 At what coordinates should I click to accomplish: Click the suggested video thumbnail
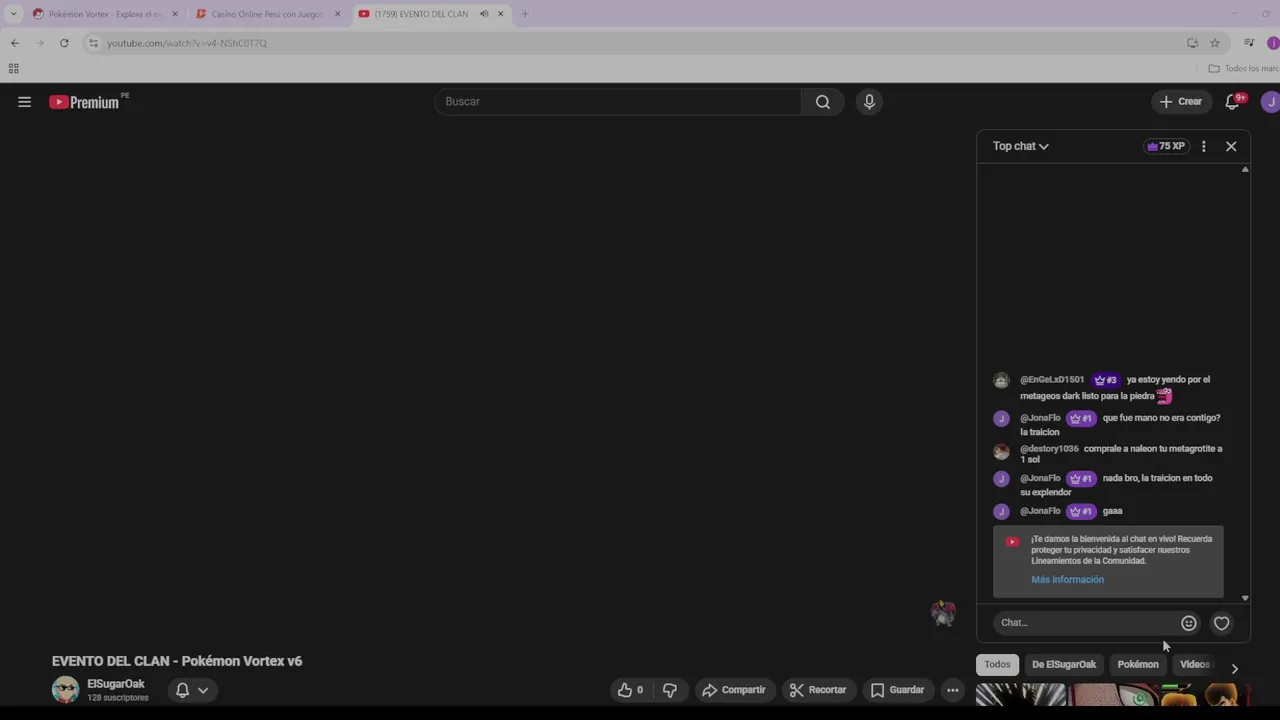click(x=1110, y=695)
